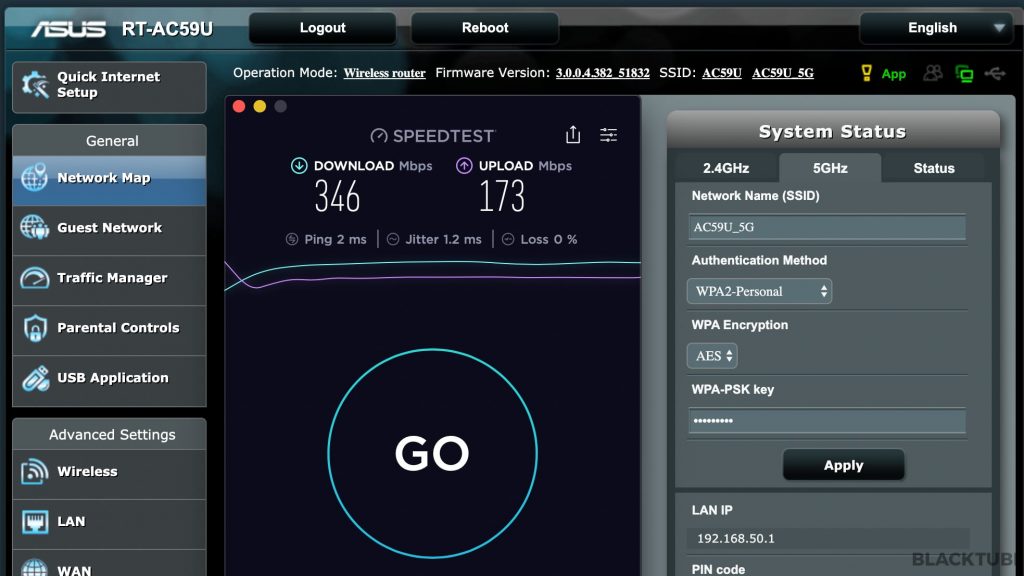Click the green network clients icon
Screen dimensions: 1024x576
click(964, 74)
